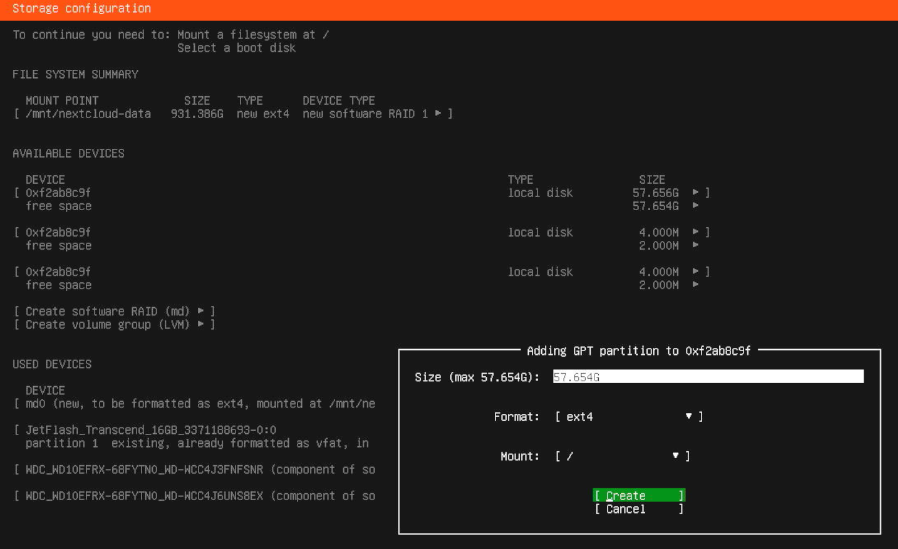Select Create volume group (LVM)

(x=115, y=324)
